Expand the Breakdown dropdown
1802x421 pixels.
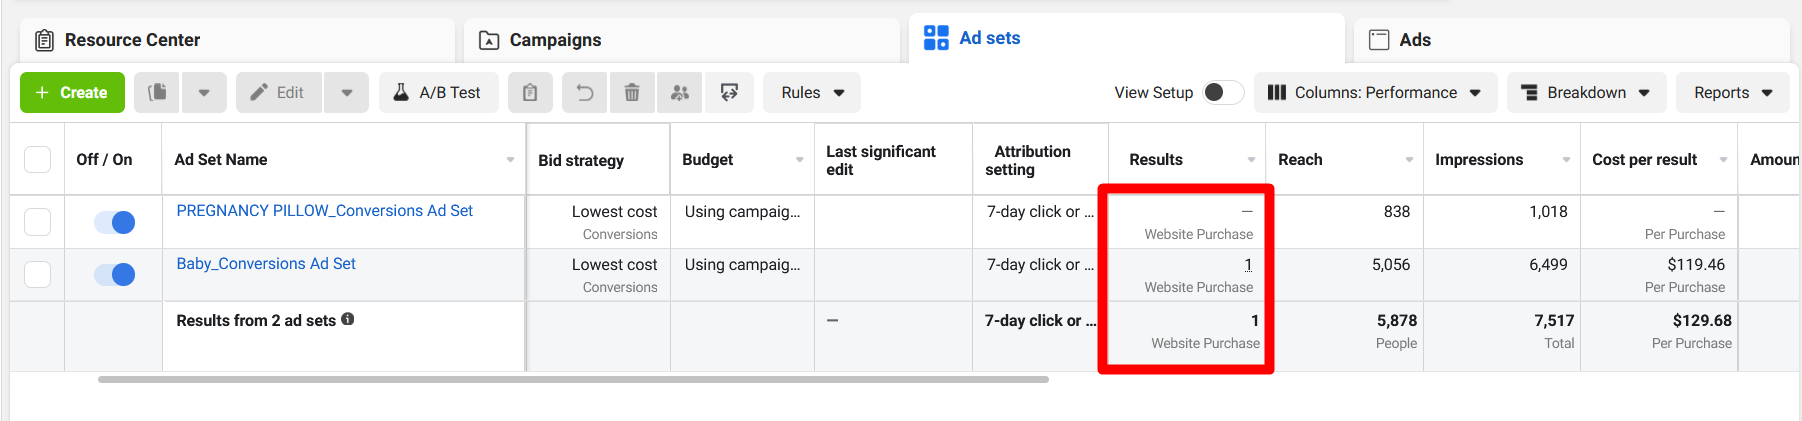[x=1585, y=93]
